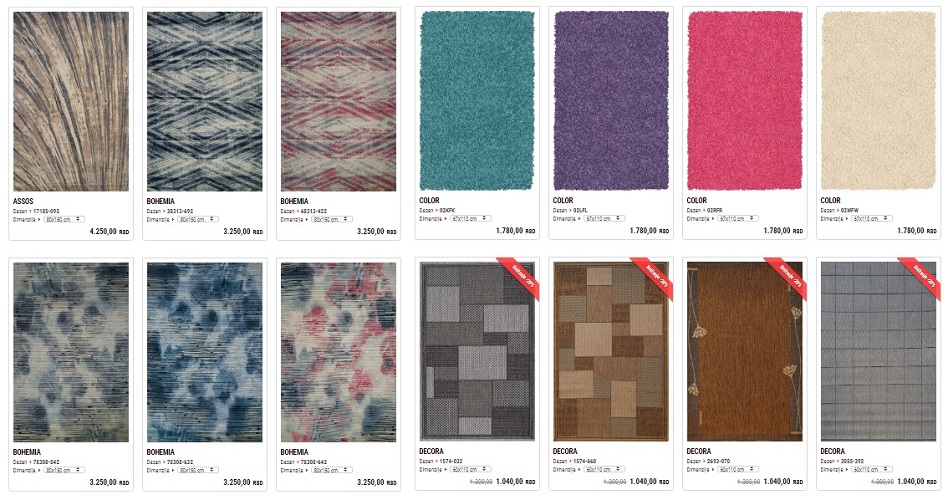The image size is (948, 500).
Task: Open the ASSOS rug product image
Action: (71, 102)
